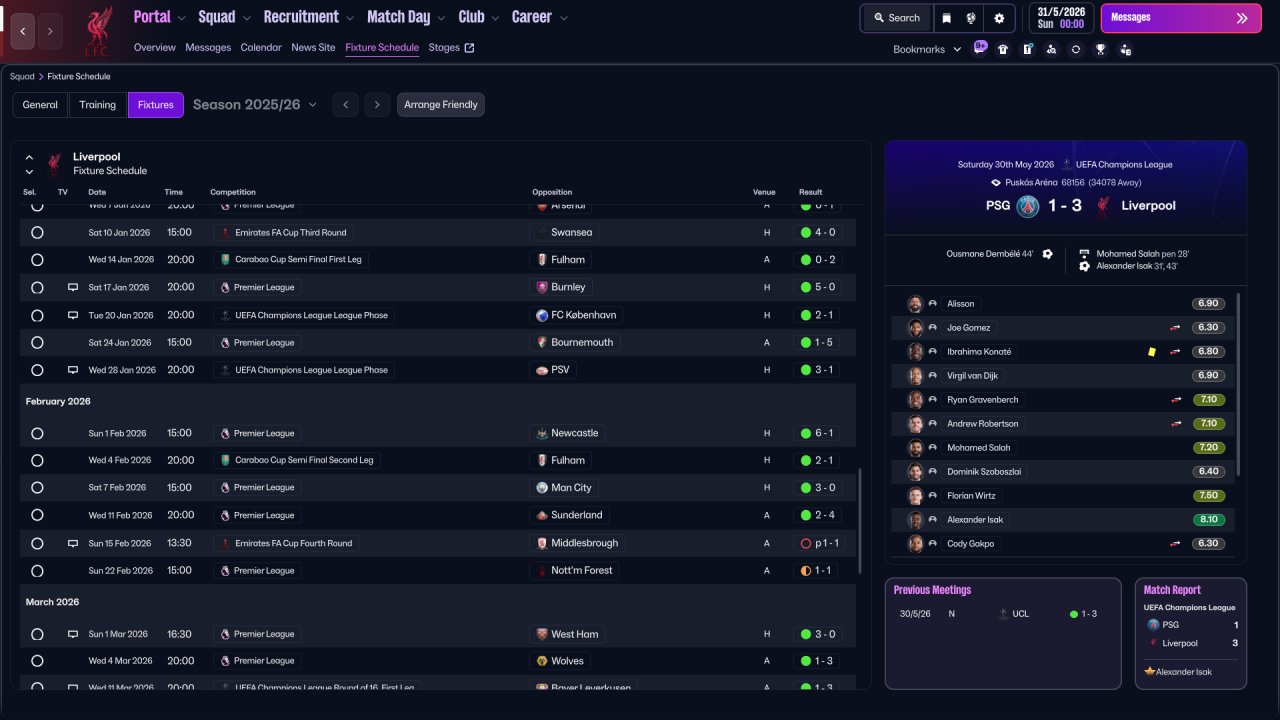
Task: Click Florian Wirtz's 7.50 rating badge
Action: coord(1208,496)
